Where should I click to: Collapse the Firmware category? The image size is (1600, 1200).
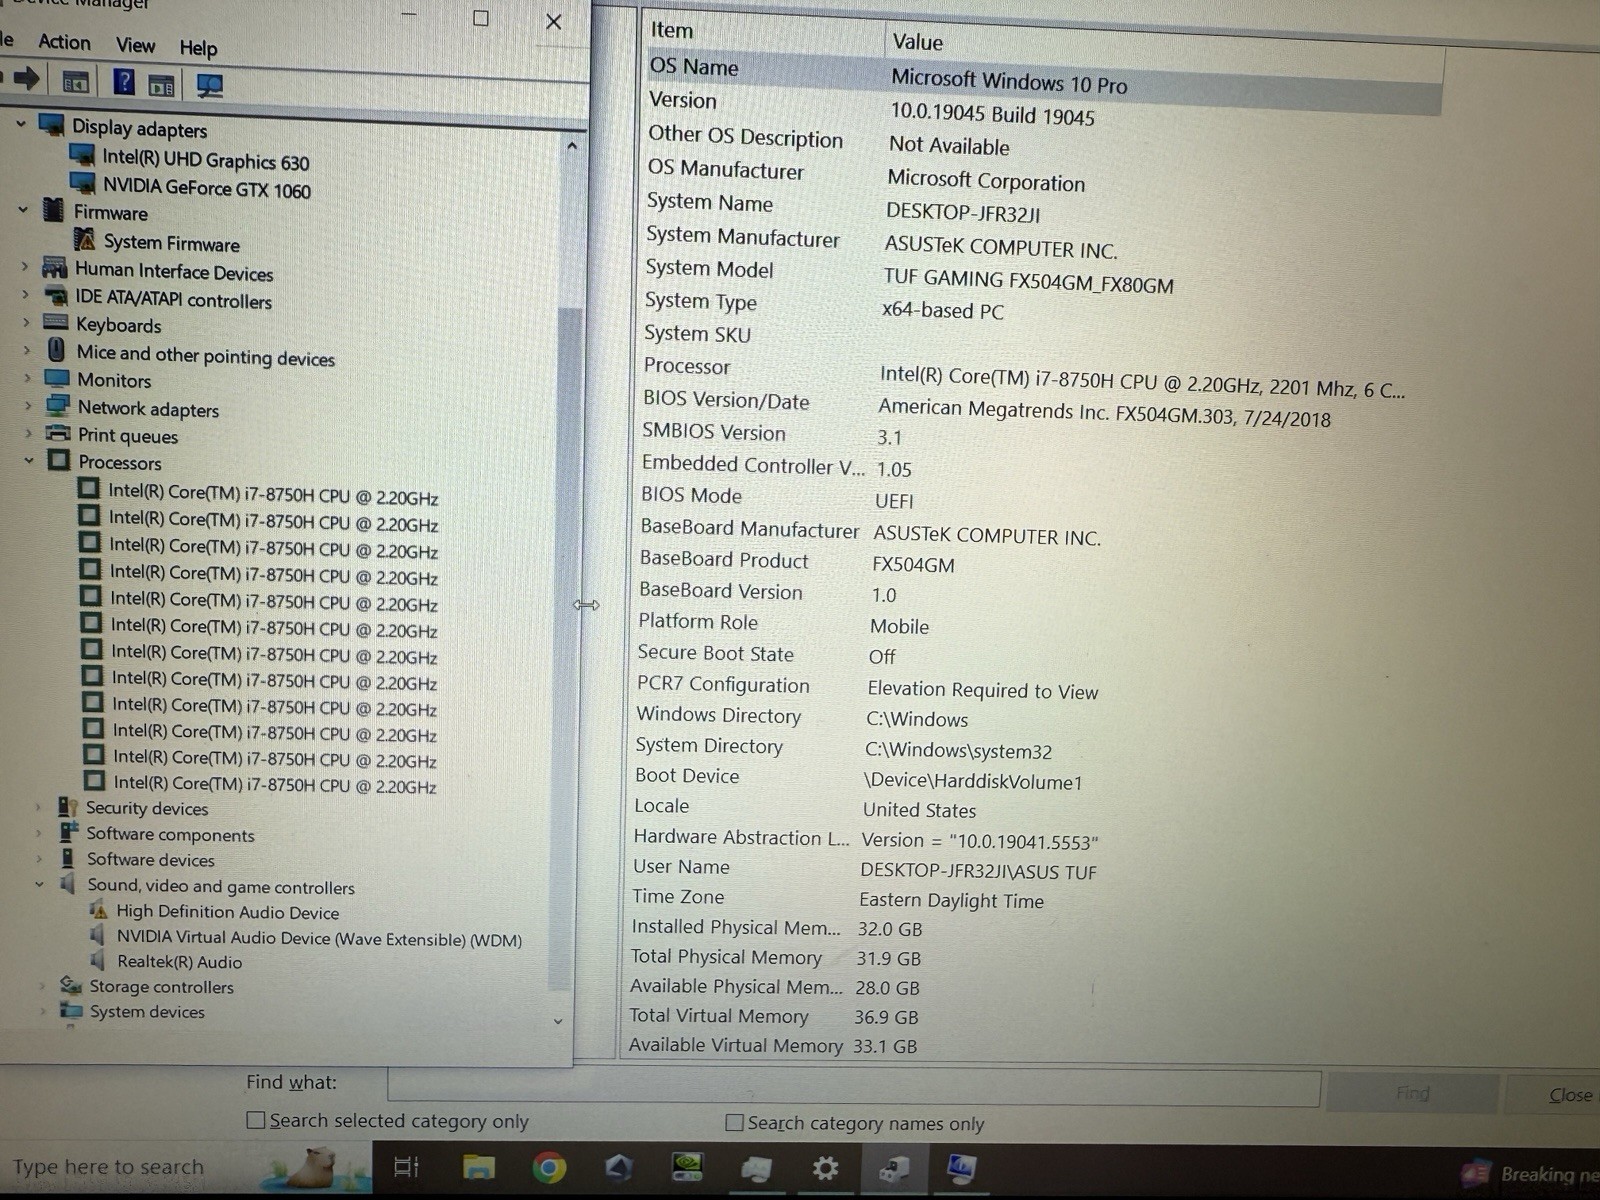pyautogui.click(x=23, y=209)
